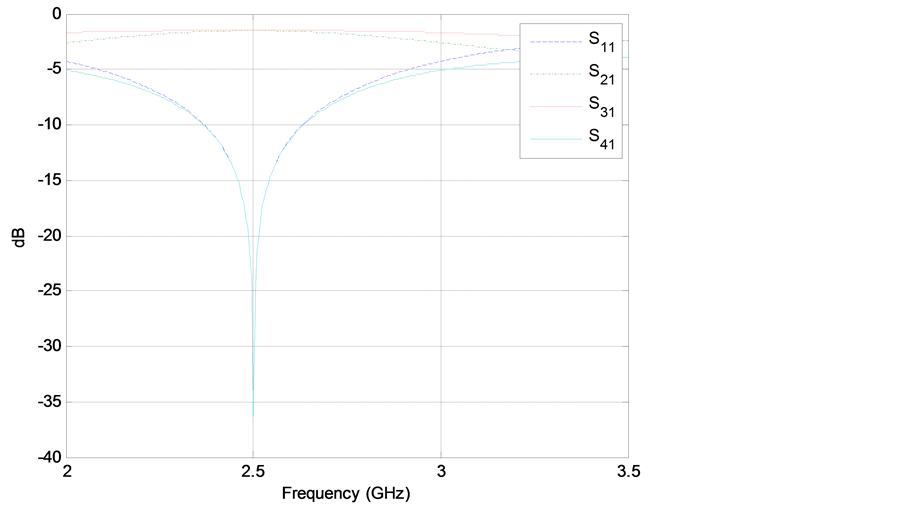
Task: Click the rightmost x-axis tick label
Action: tap(627, 468)
